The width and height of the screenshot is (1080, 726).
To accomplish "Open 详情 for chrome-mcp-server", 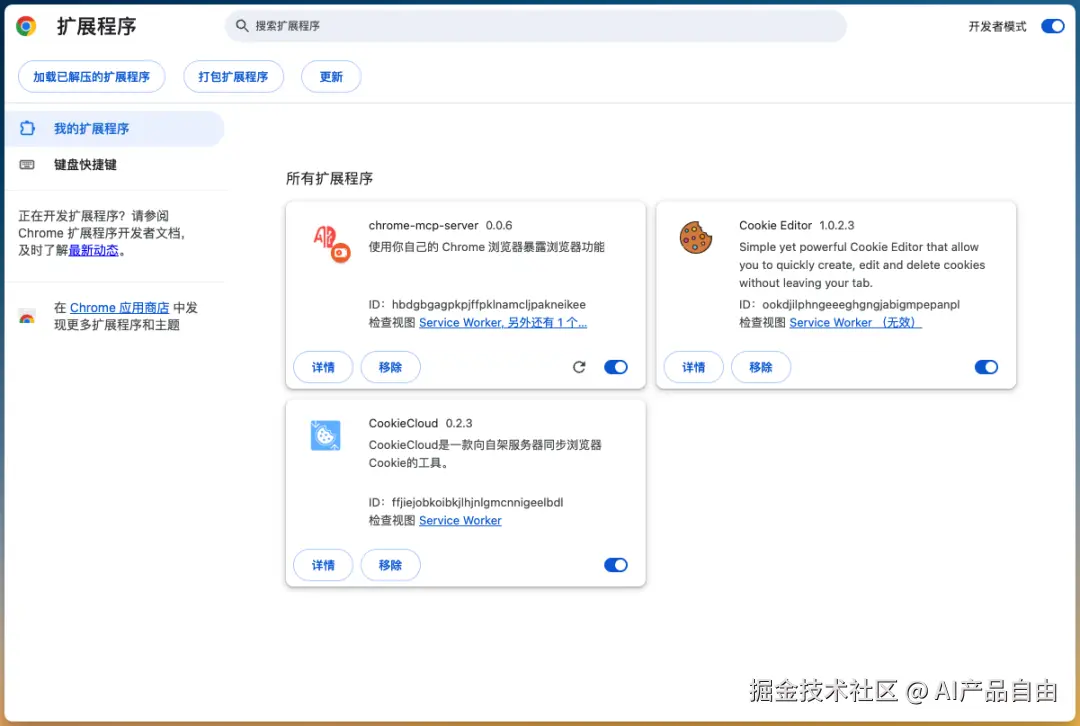I will [x=323, y=367].
